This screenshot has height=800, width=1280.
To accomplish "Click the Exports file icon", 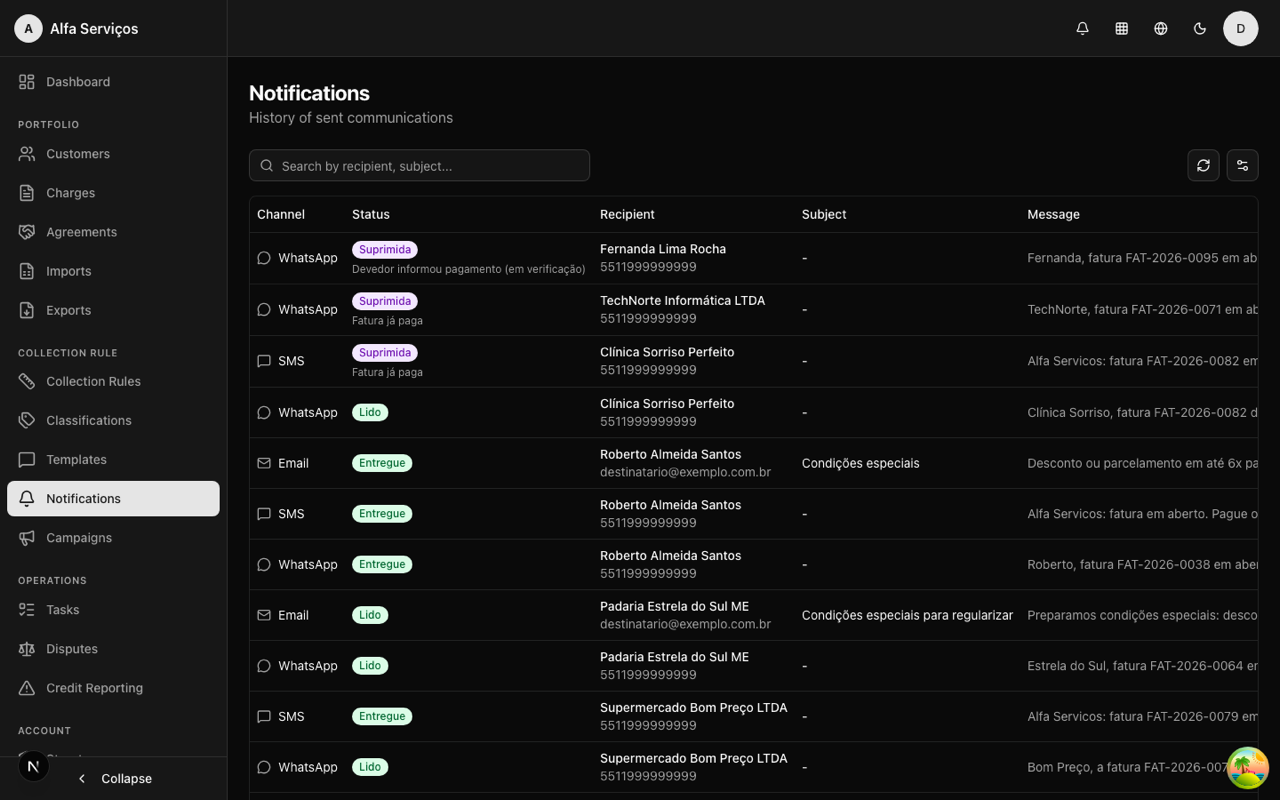I will [27, 310].
